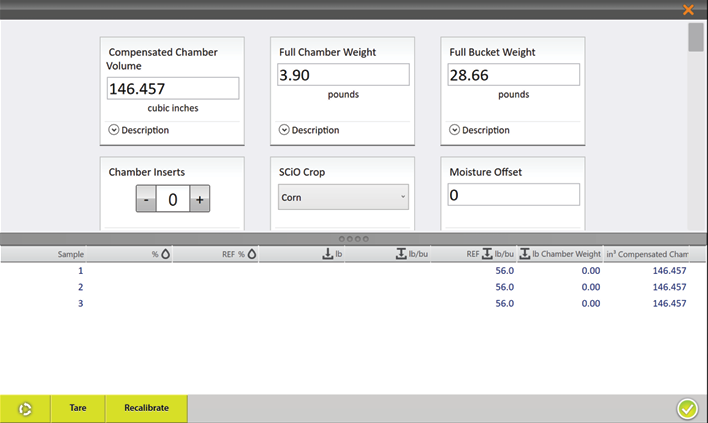Click the Full Chamber Weight input field
Viewport: 708px width, 423px height.
343,75
